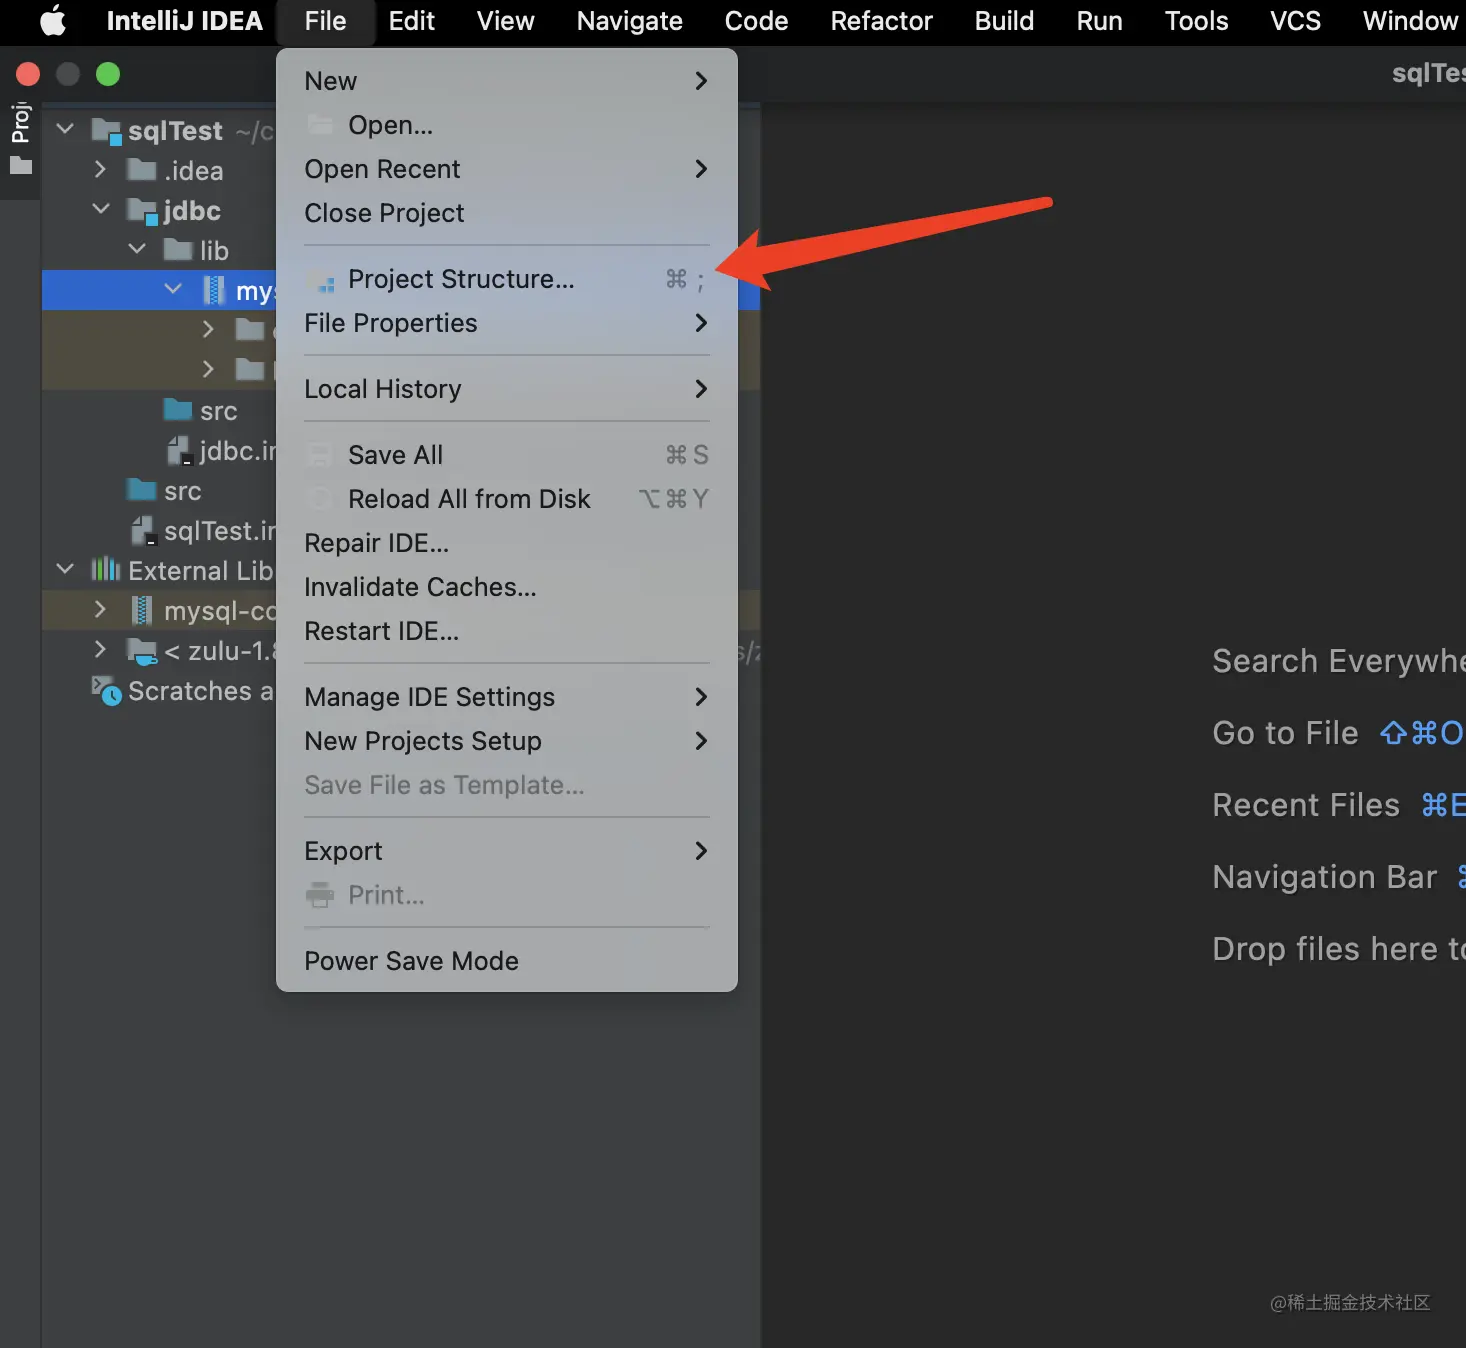Select Reload All from Disk

point(506,499)
